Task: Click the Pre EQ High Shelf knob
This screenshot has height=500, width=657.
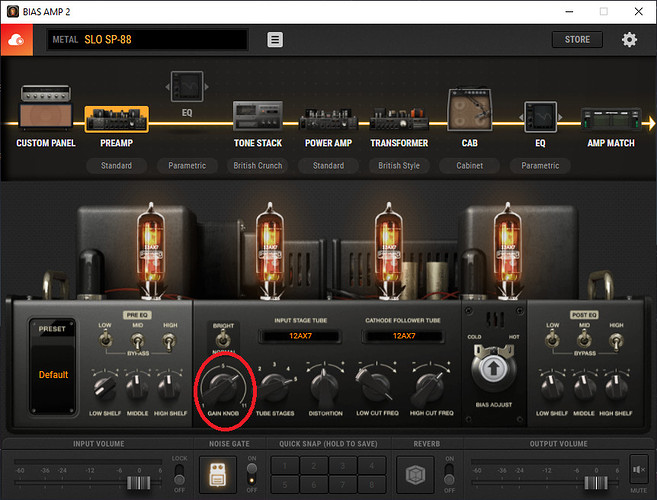Action: click(169, 386)
